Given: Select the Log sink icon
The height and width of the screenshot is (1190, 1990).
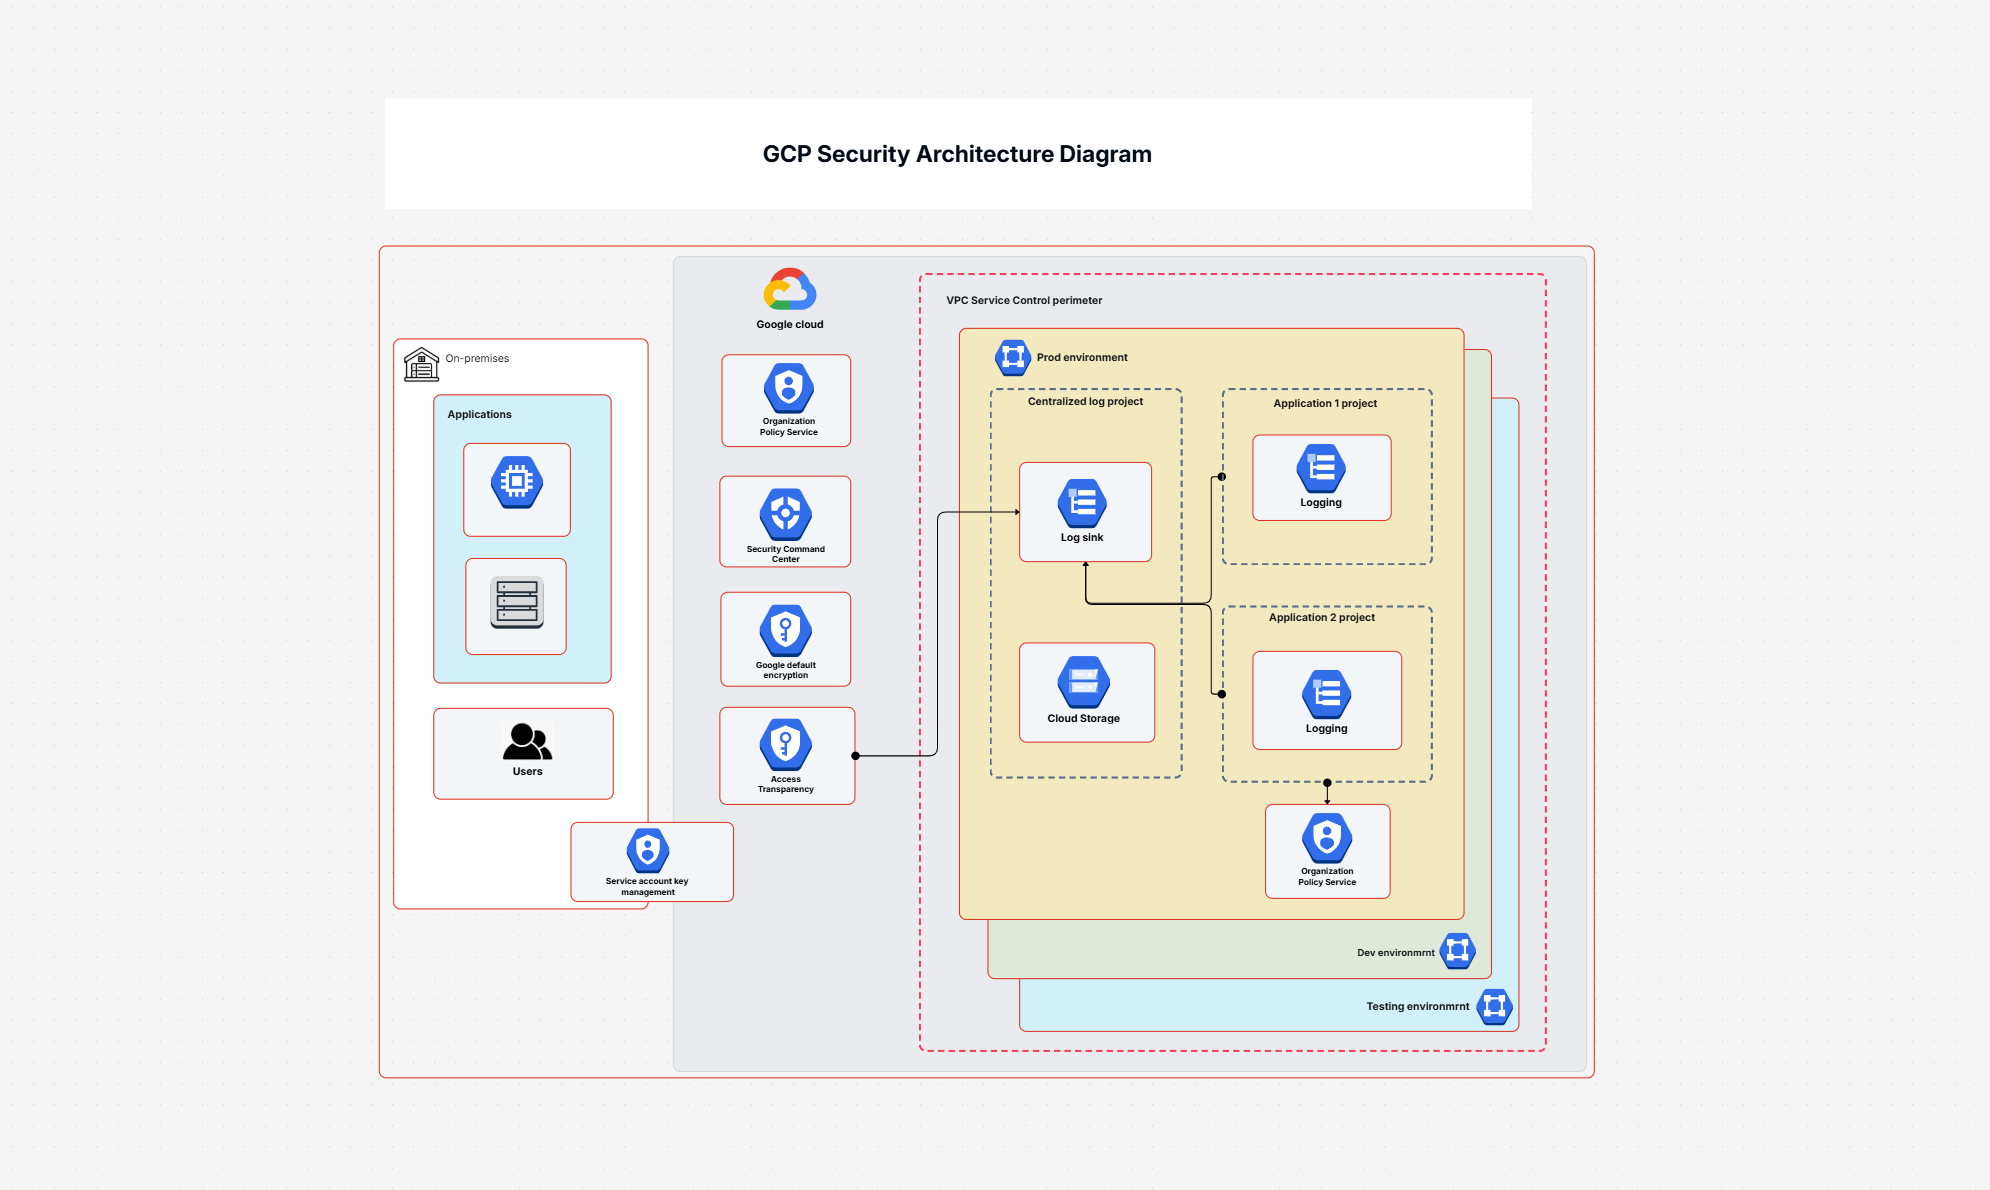Looking at the screenshot, I should coord(1085,503).
